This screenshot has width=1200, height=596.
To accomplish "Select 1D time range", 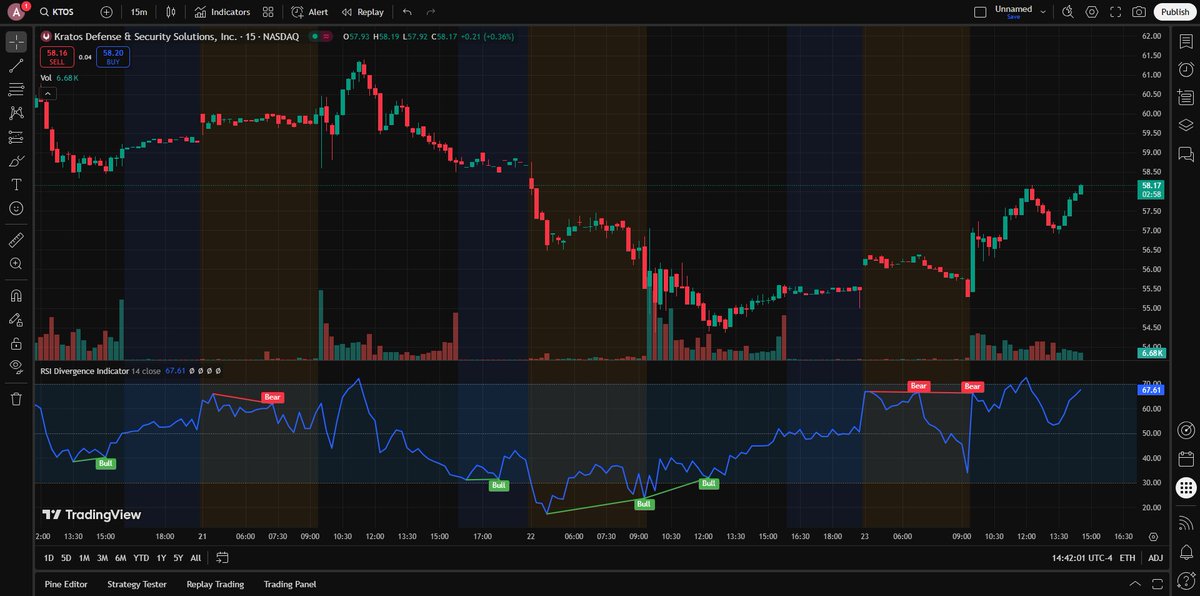I will (48, 558).
